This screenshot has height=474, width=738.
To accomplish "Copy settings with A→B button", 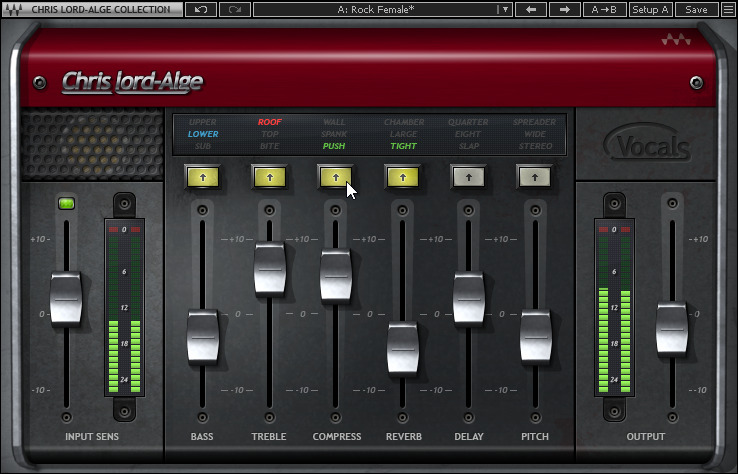I will click(x=604, y=9).
